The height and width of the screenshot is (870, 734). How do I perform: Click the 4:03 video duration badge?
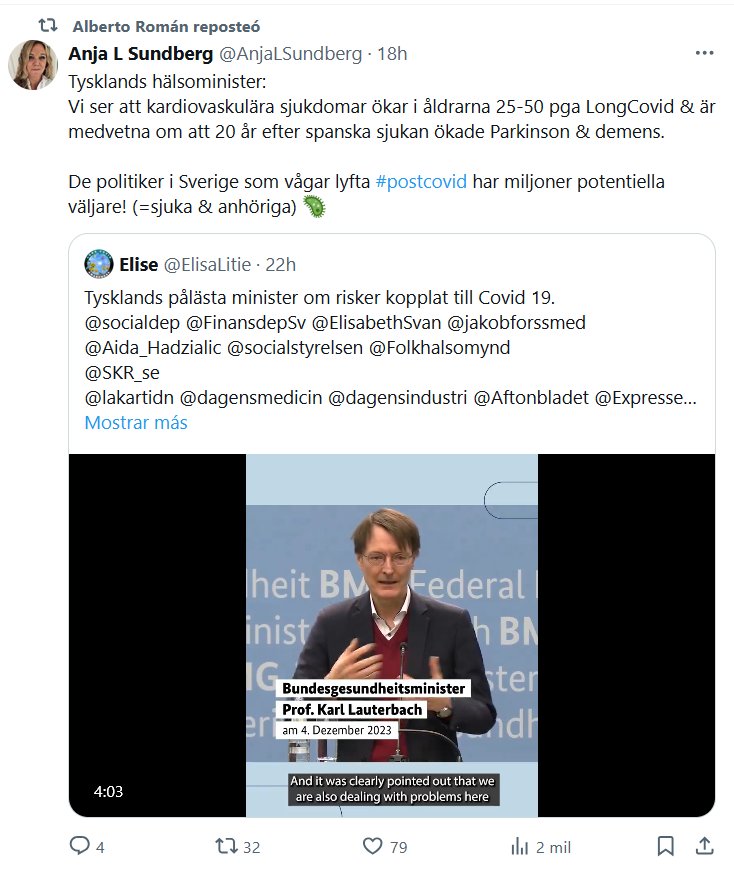click(108, 791)
